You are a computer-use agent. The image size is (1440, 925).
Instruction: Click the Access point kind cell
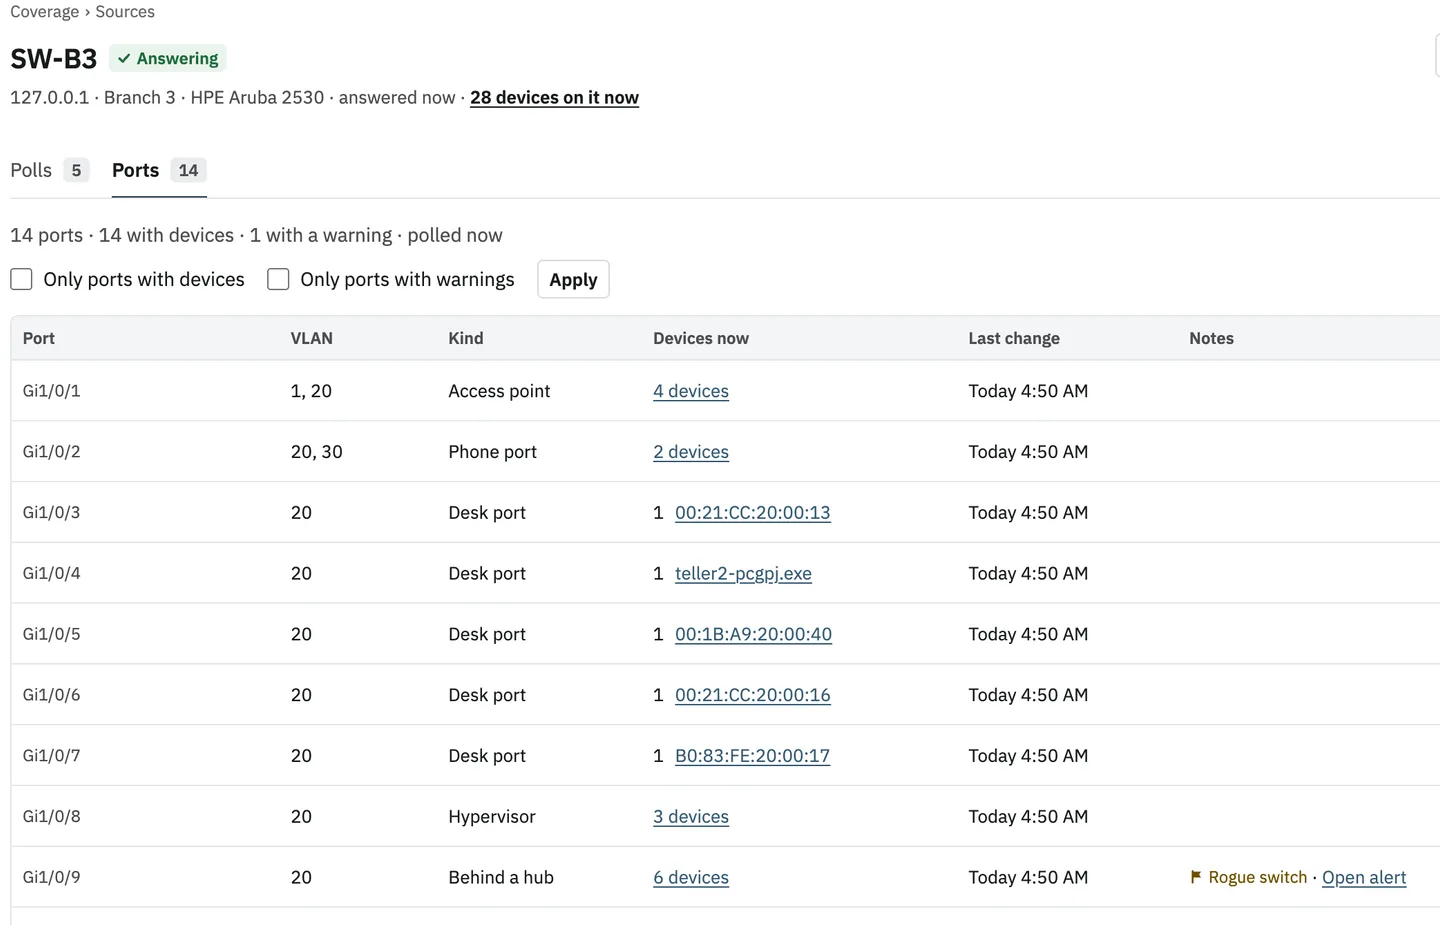point(499,391)
